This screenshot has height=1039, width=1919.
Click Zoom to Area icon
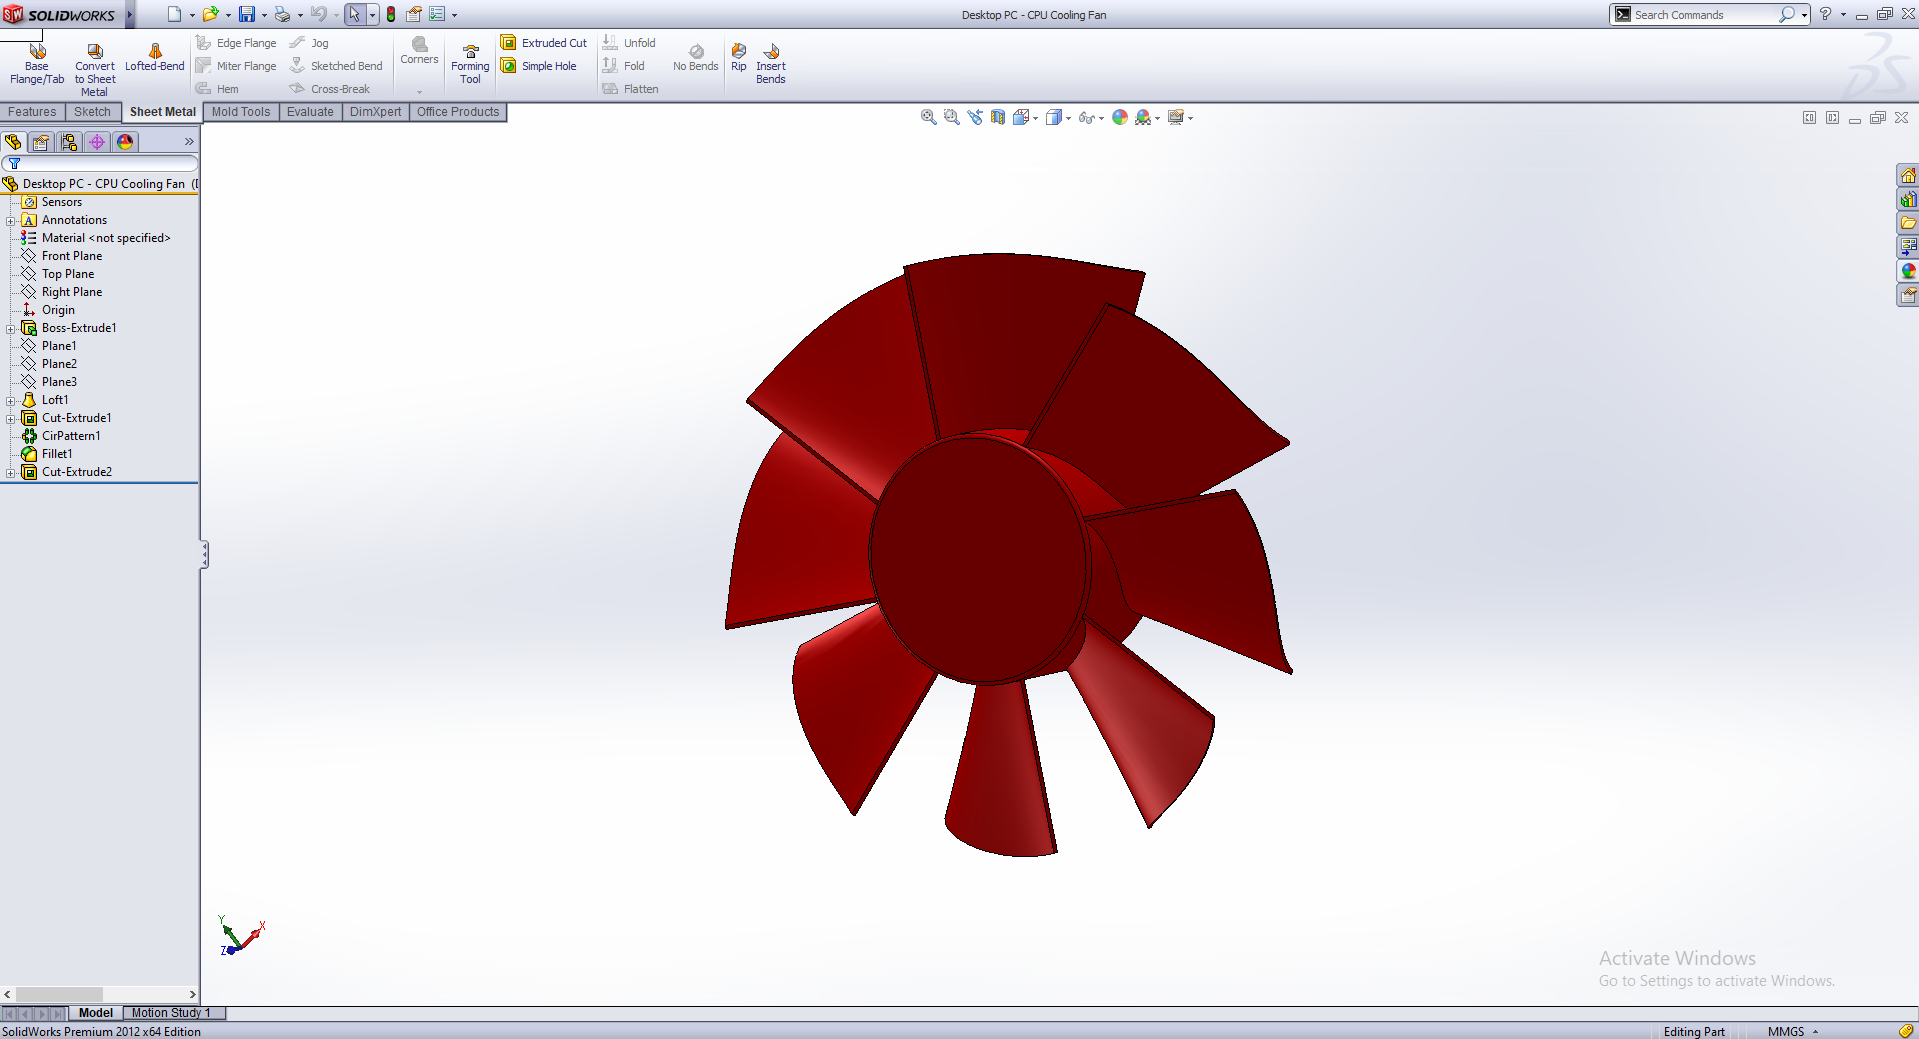point(951,117)
